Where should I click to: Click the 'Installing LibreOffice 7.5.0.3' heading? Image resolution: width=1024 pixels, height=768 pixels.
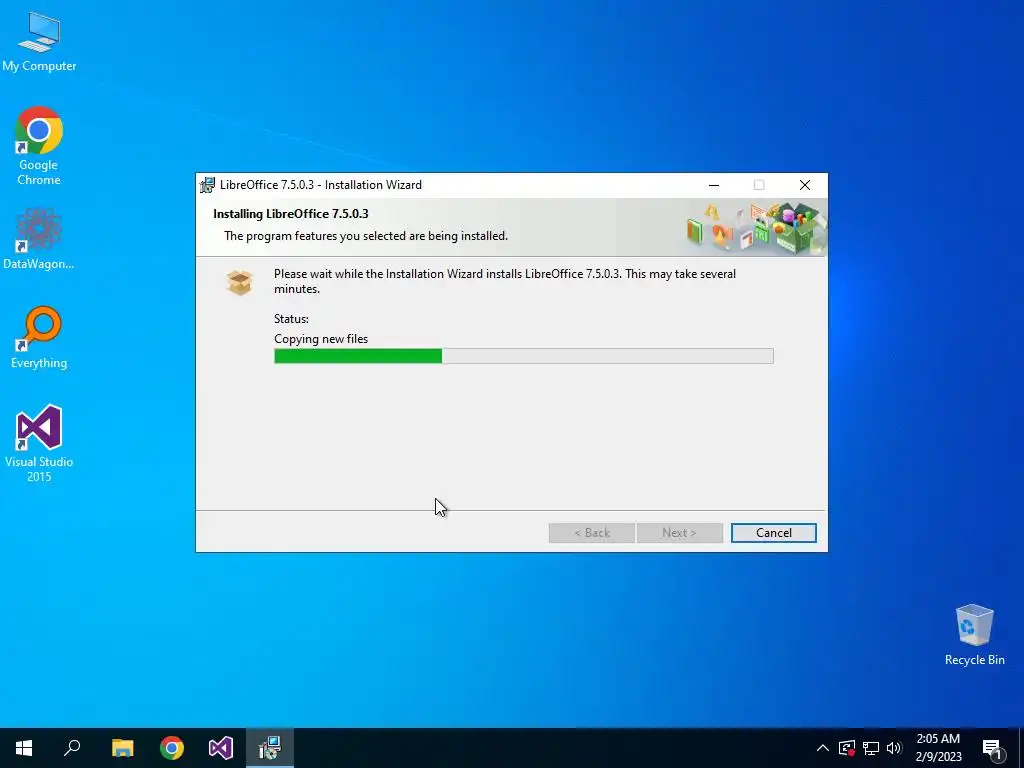click(291, 214)
